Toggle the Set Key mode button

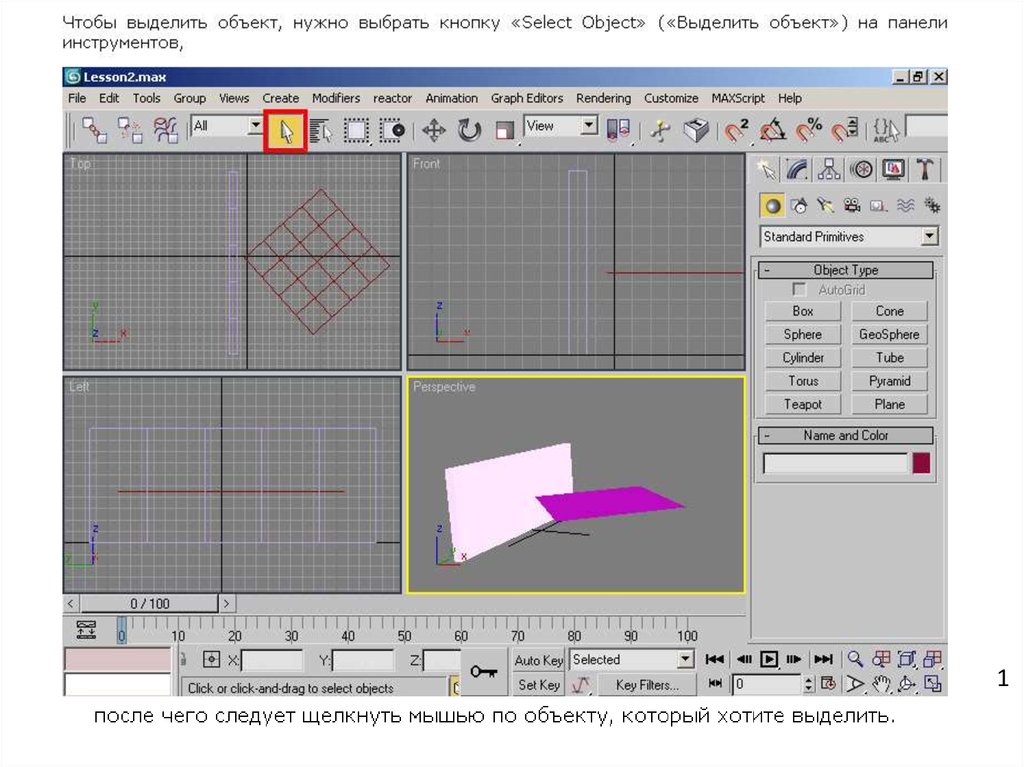pyautogui.click(x=539, y=685)
